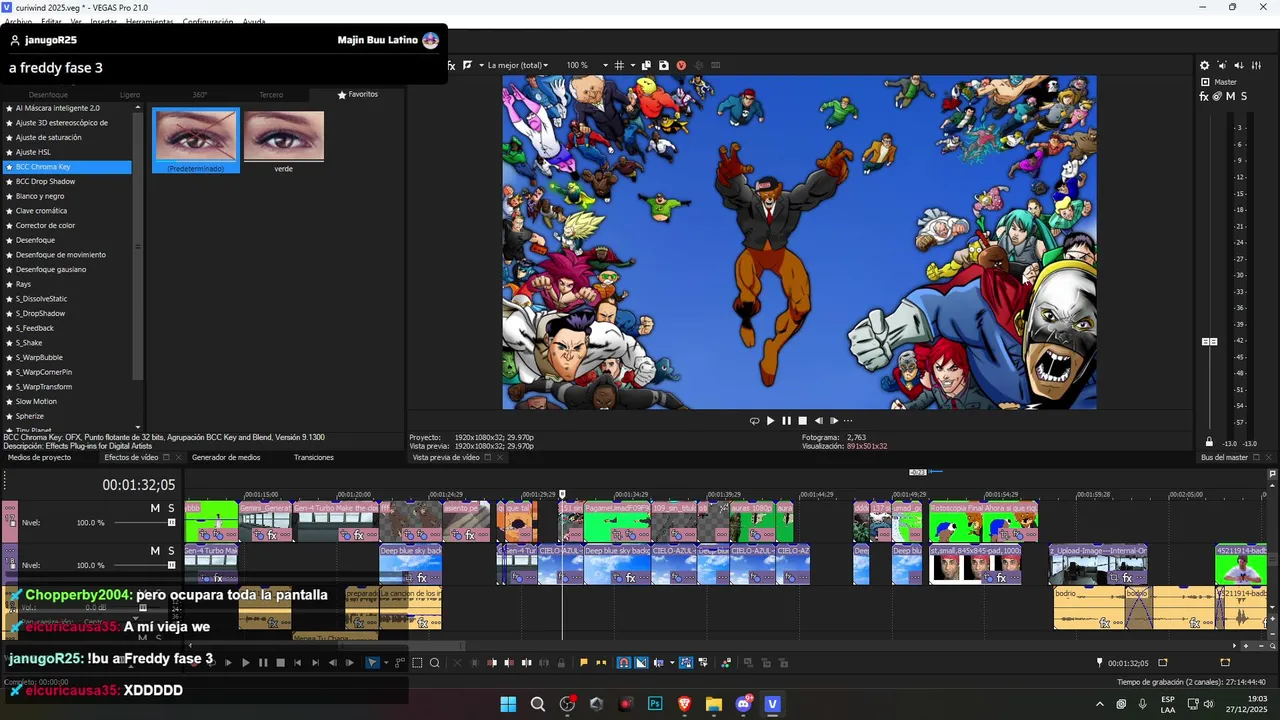Toggle the Master bus lock icon
This screenshot has width=1280, height=720.
pos(1209,443)
